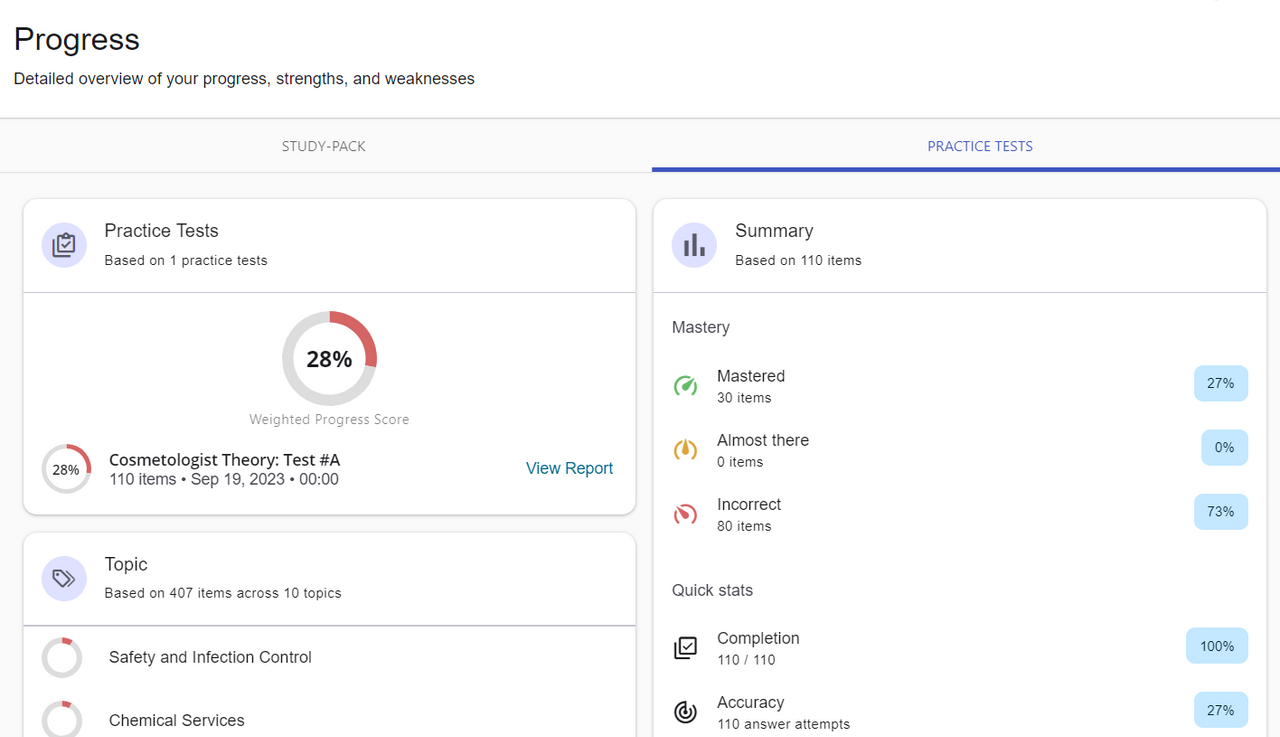Click the small 28% ring beside Test #A

click(x=66, y=469)
